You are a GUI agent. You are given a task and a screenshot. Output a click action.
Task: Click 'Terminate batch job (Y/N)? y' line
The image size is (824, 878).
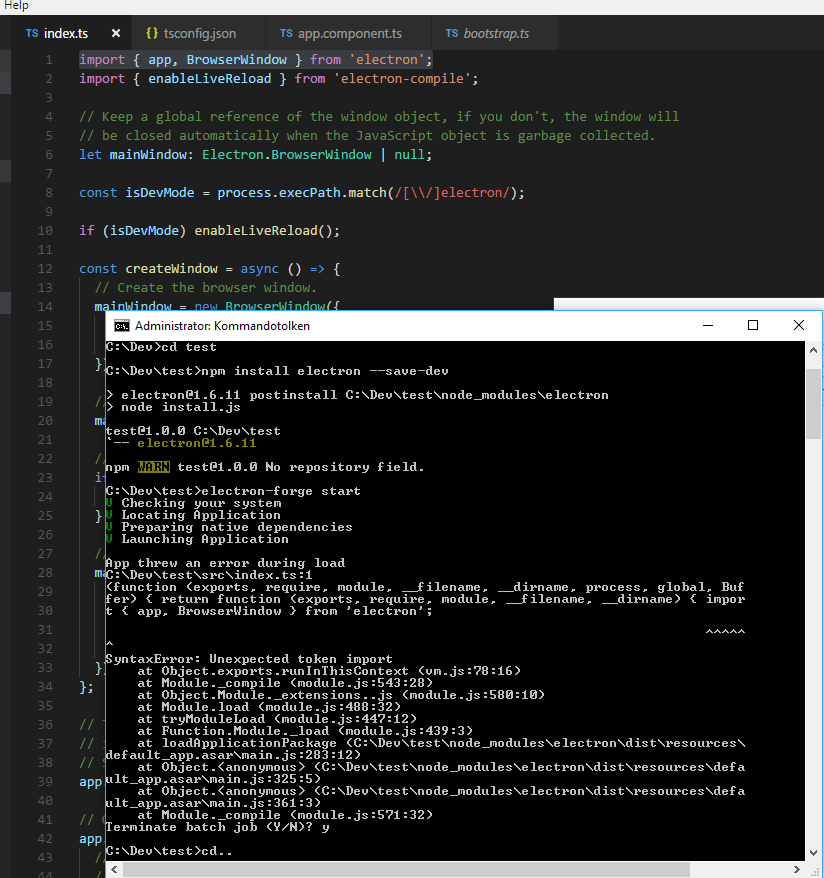217,827
